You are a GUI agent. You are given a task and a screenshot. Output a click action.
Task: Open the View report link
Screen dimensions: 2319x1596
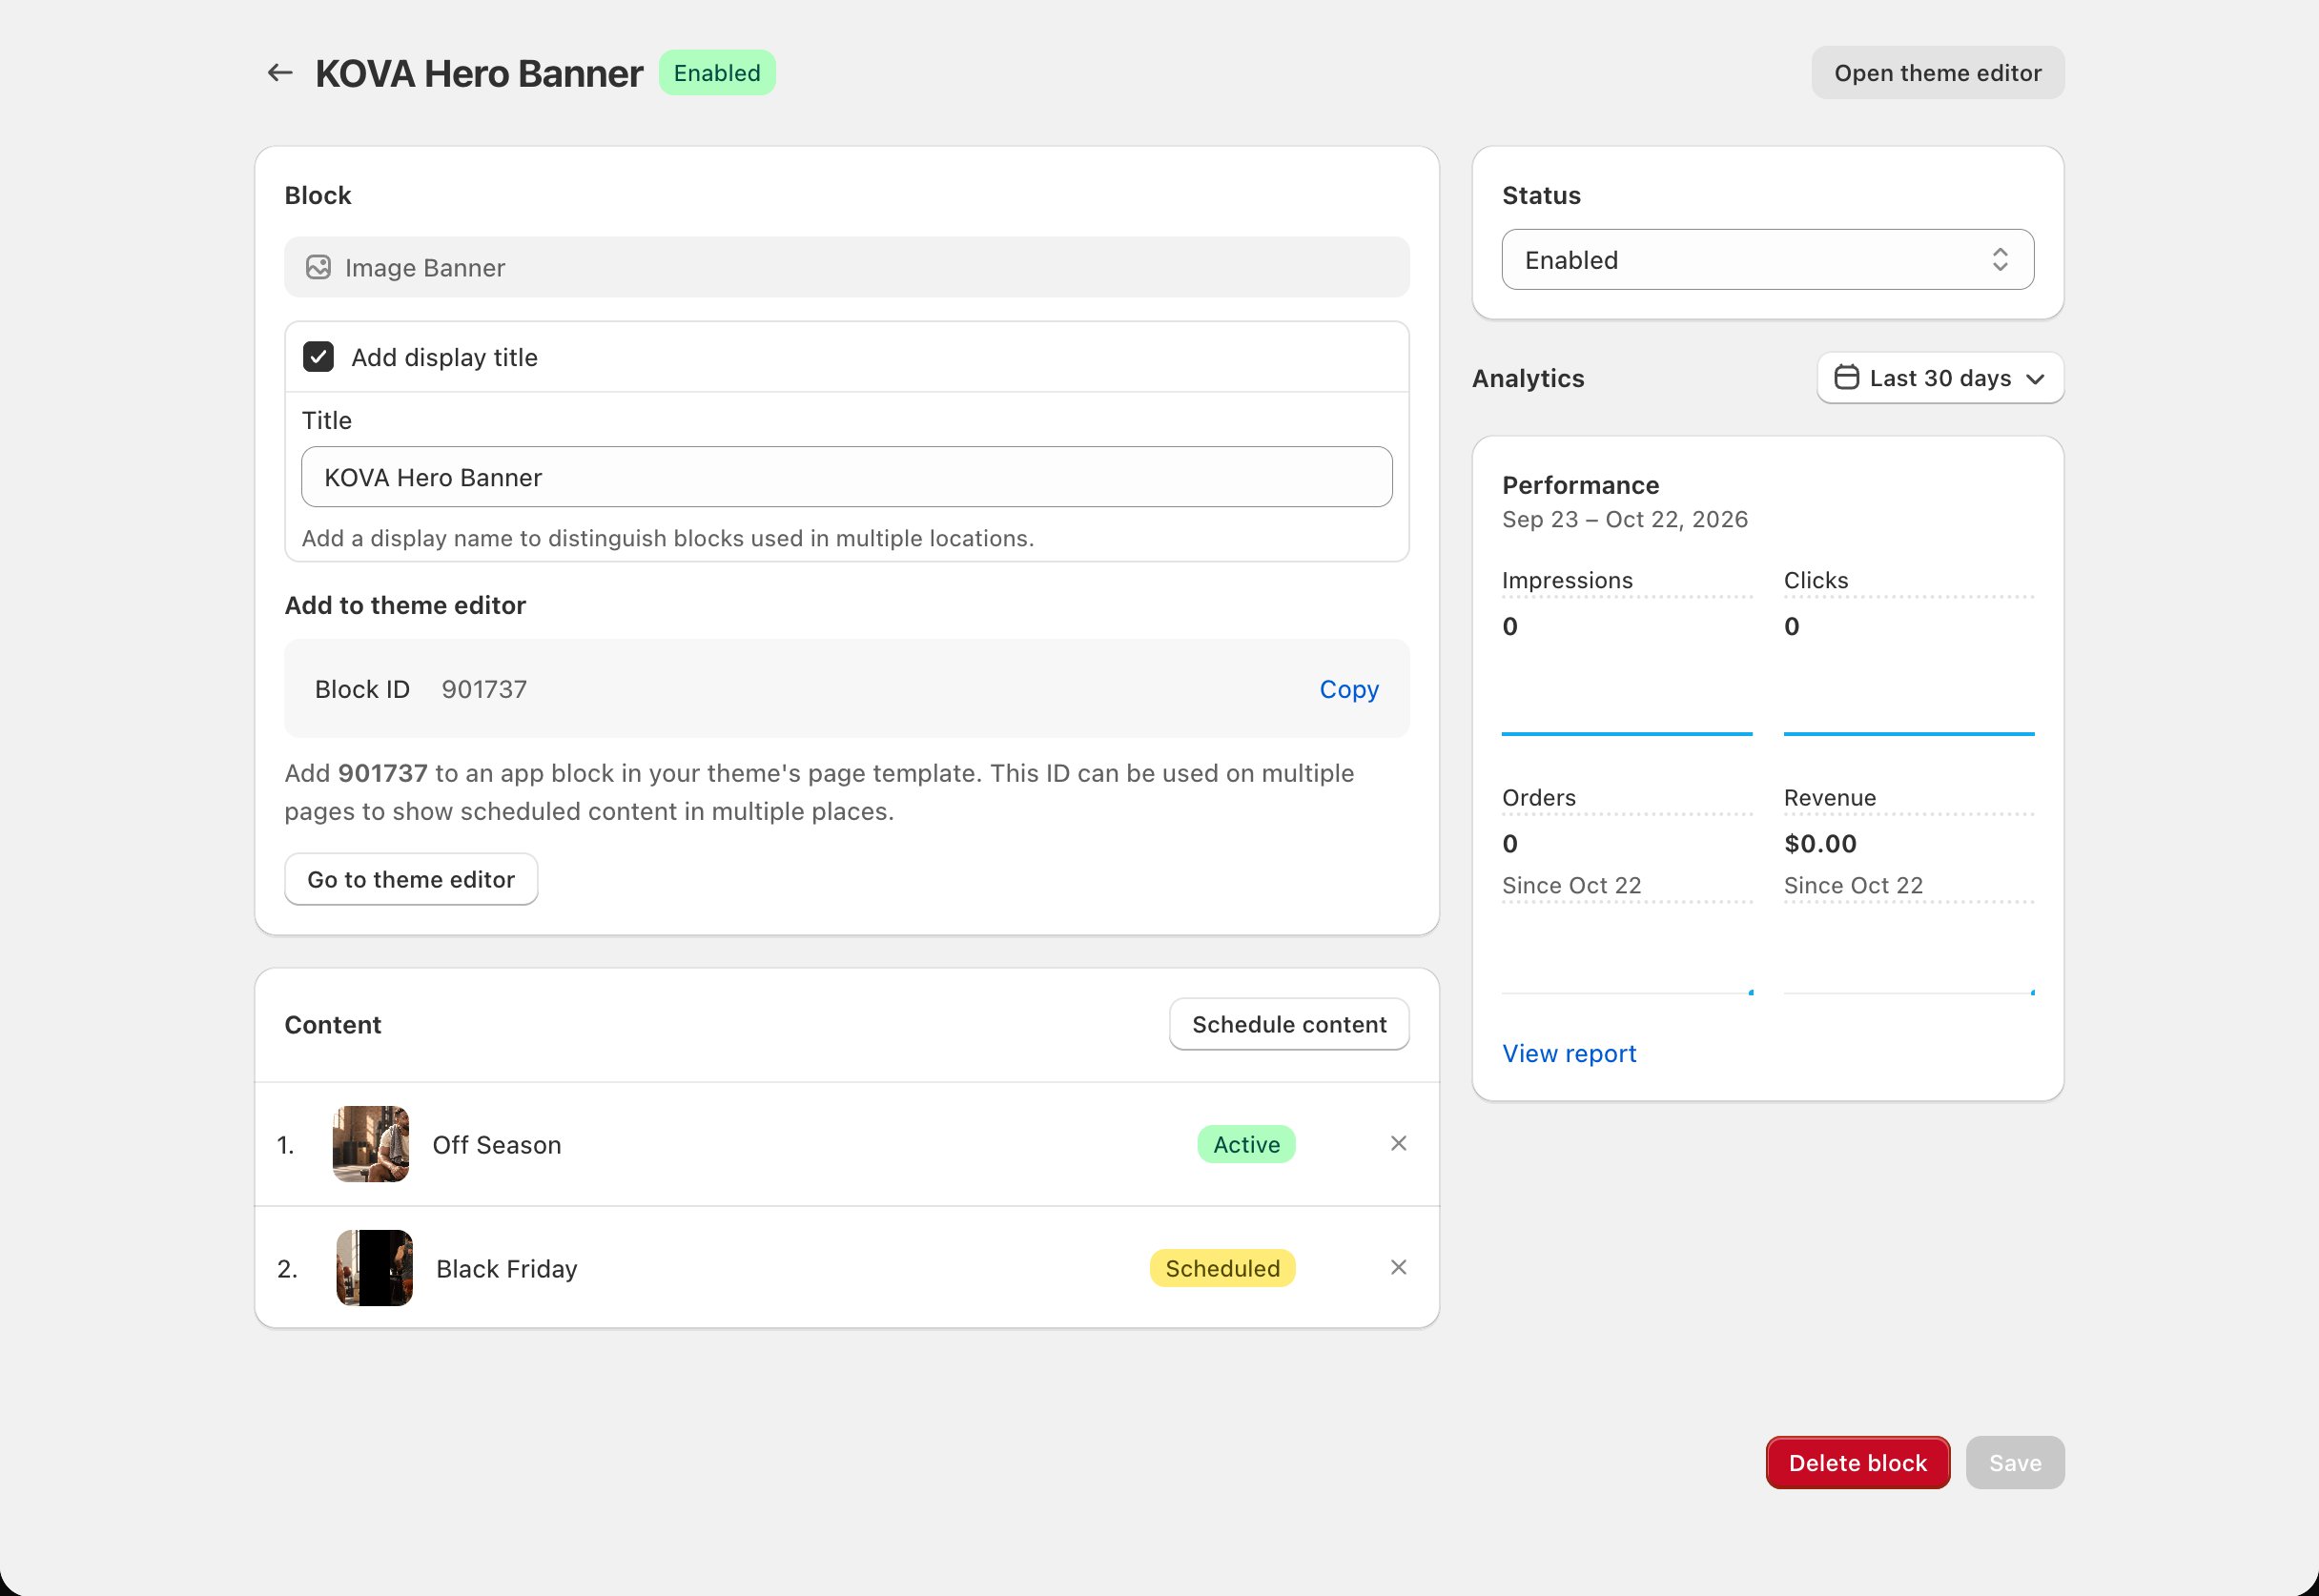1568,1053
